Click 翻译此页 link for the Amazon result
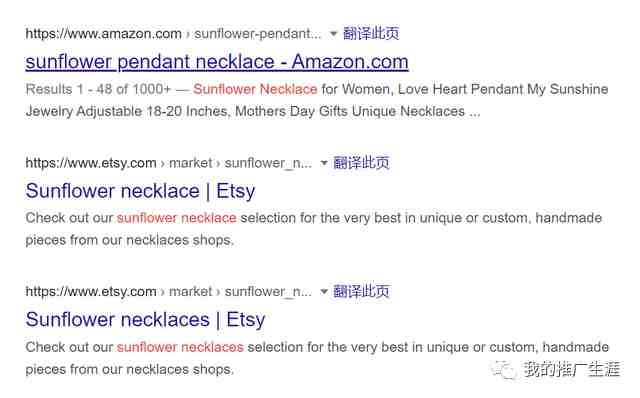The image size is (640, 398). (x=371, y=33)
